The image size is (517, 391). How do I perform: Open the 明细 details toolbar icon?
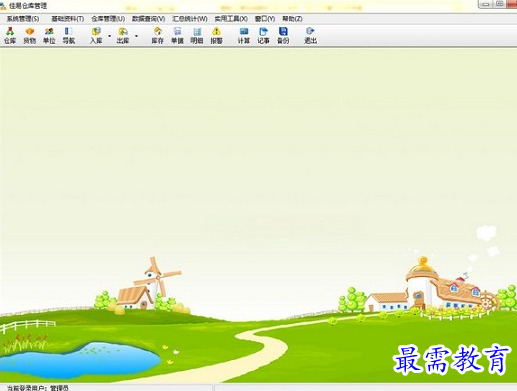[x=197, y=36]
